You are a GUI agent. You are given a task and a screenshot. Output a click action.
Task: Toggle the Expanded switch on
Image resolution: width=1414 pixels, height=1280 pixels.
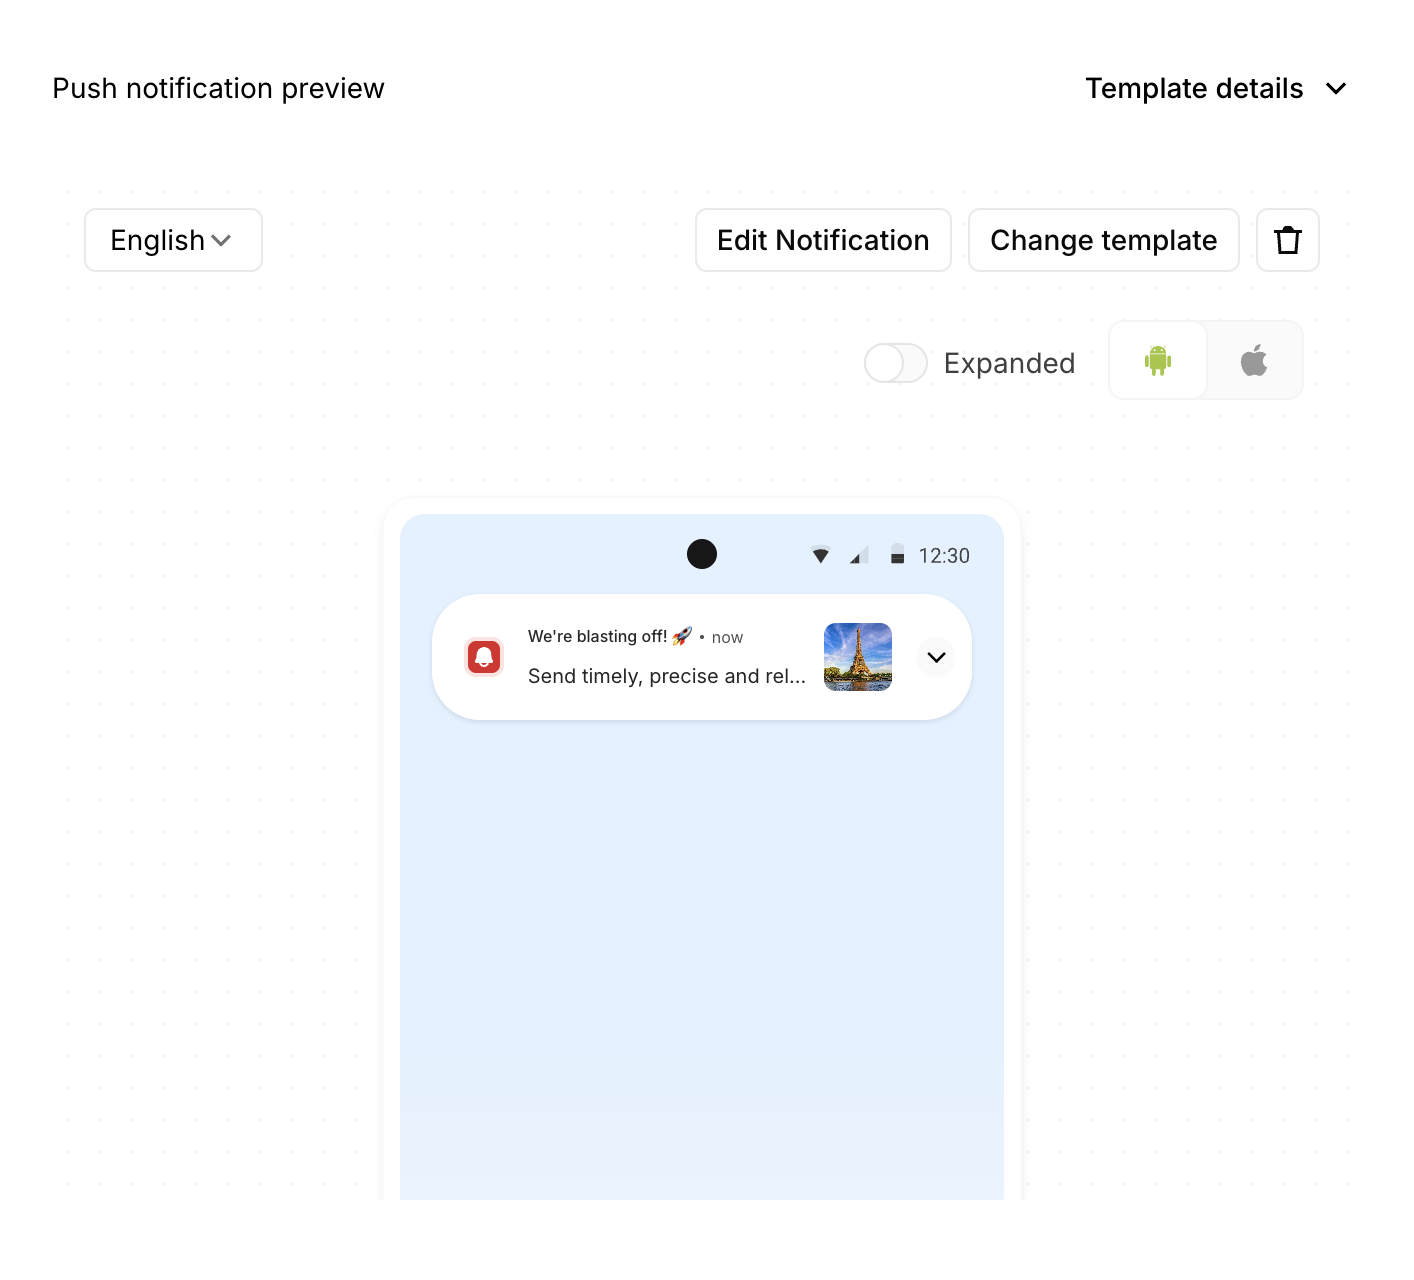(895, 363)
